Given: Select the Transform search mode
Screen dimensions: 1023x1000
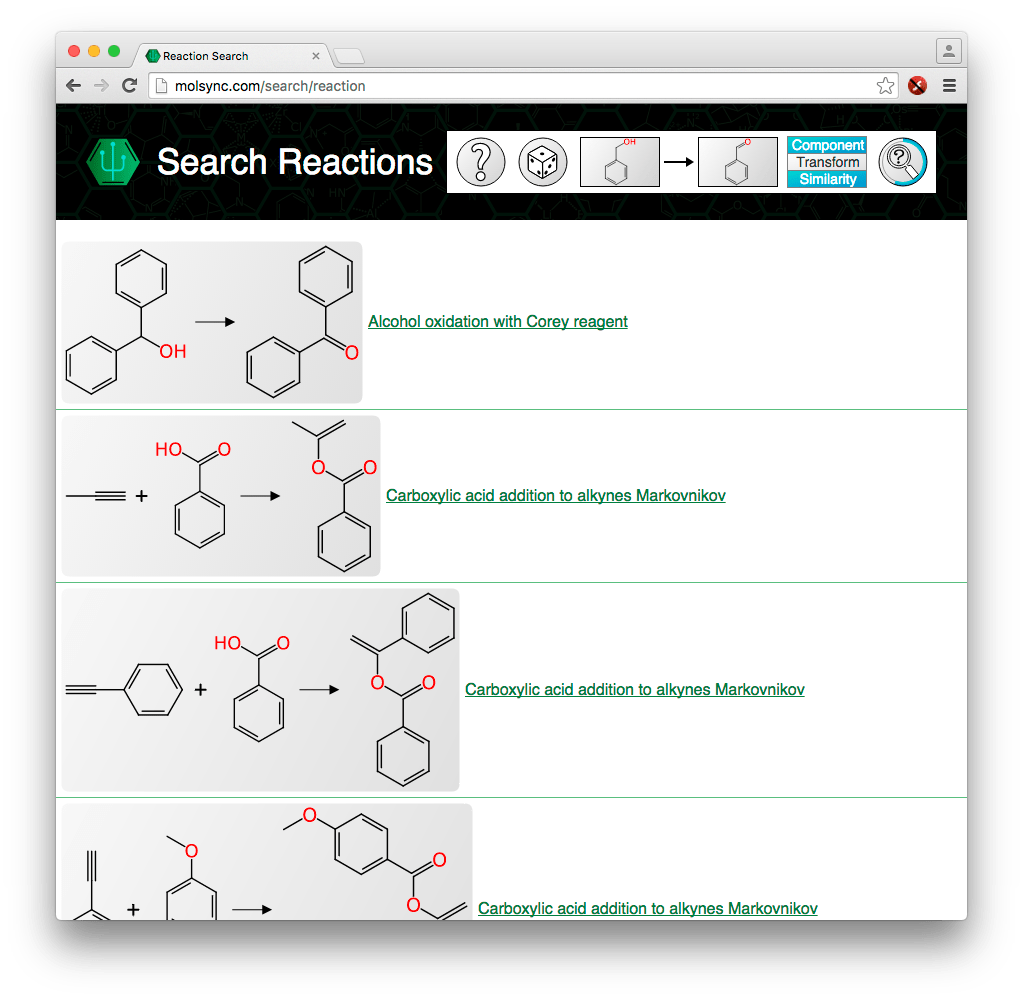Looking at the screenshot, I should click(x=827, y=162).
